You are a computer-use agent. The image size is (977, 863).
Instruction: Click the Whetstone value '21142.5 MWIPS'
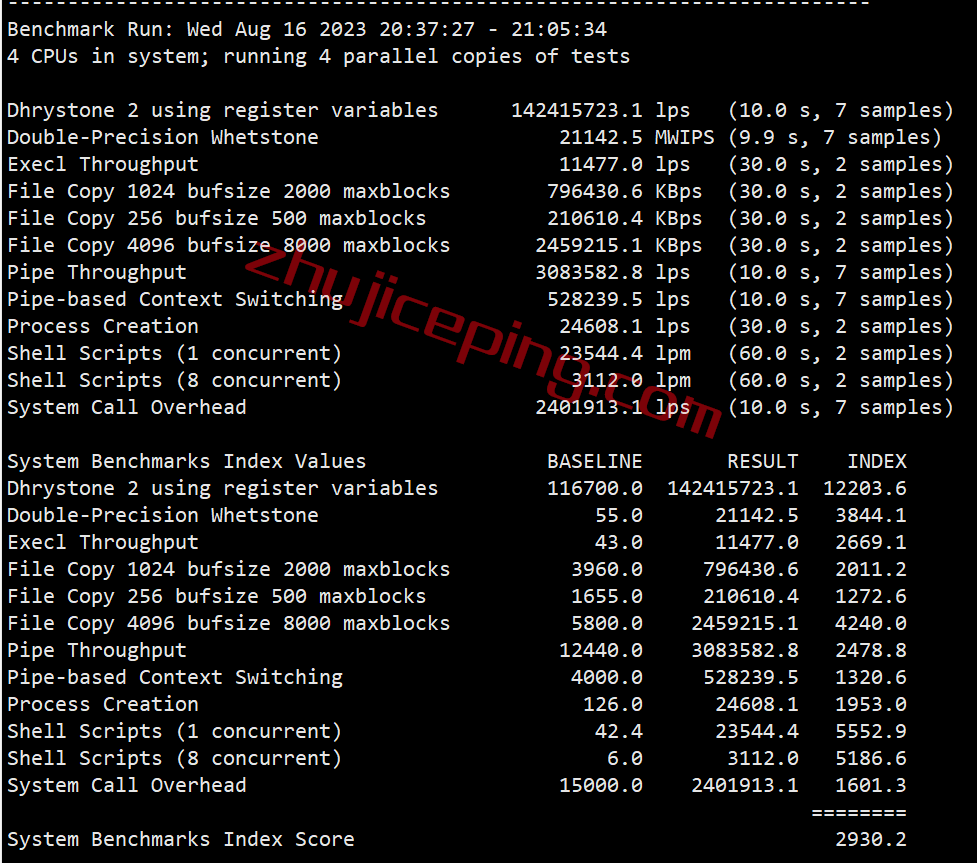pos(637,137)
